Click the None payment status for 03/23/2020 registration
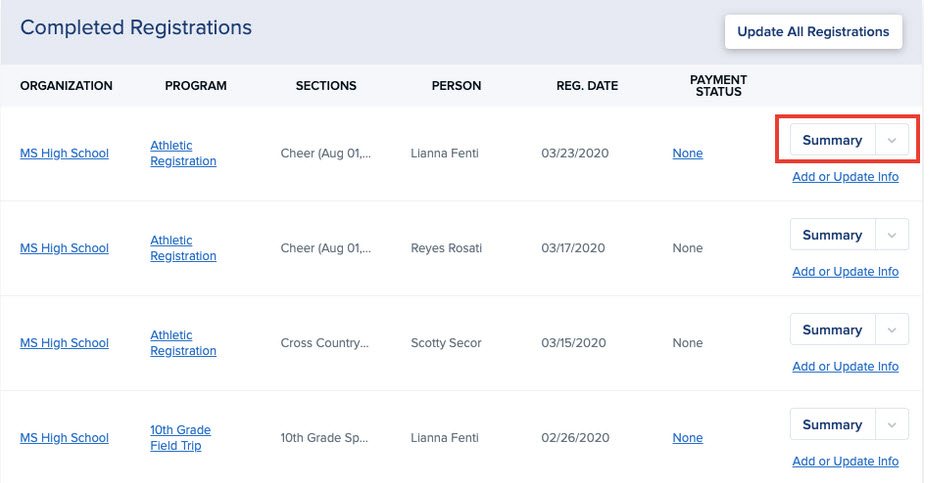The height and width of the screenshot is (483, 929). 687,154
